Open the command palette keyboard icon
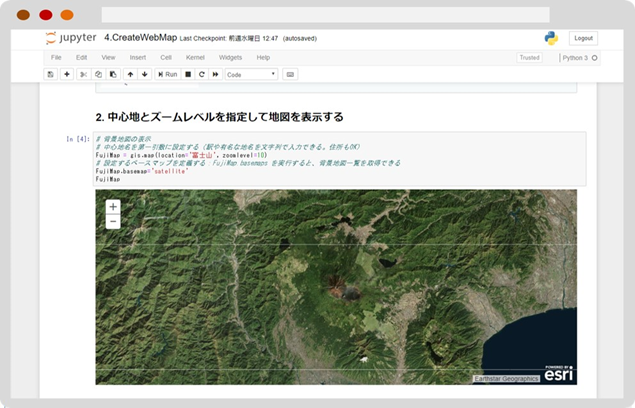The height and width of the screenshot is (408, 635). (x=290, y=75)
